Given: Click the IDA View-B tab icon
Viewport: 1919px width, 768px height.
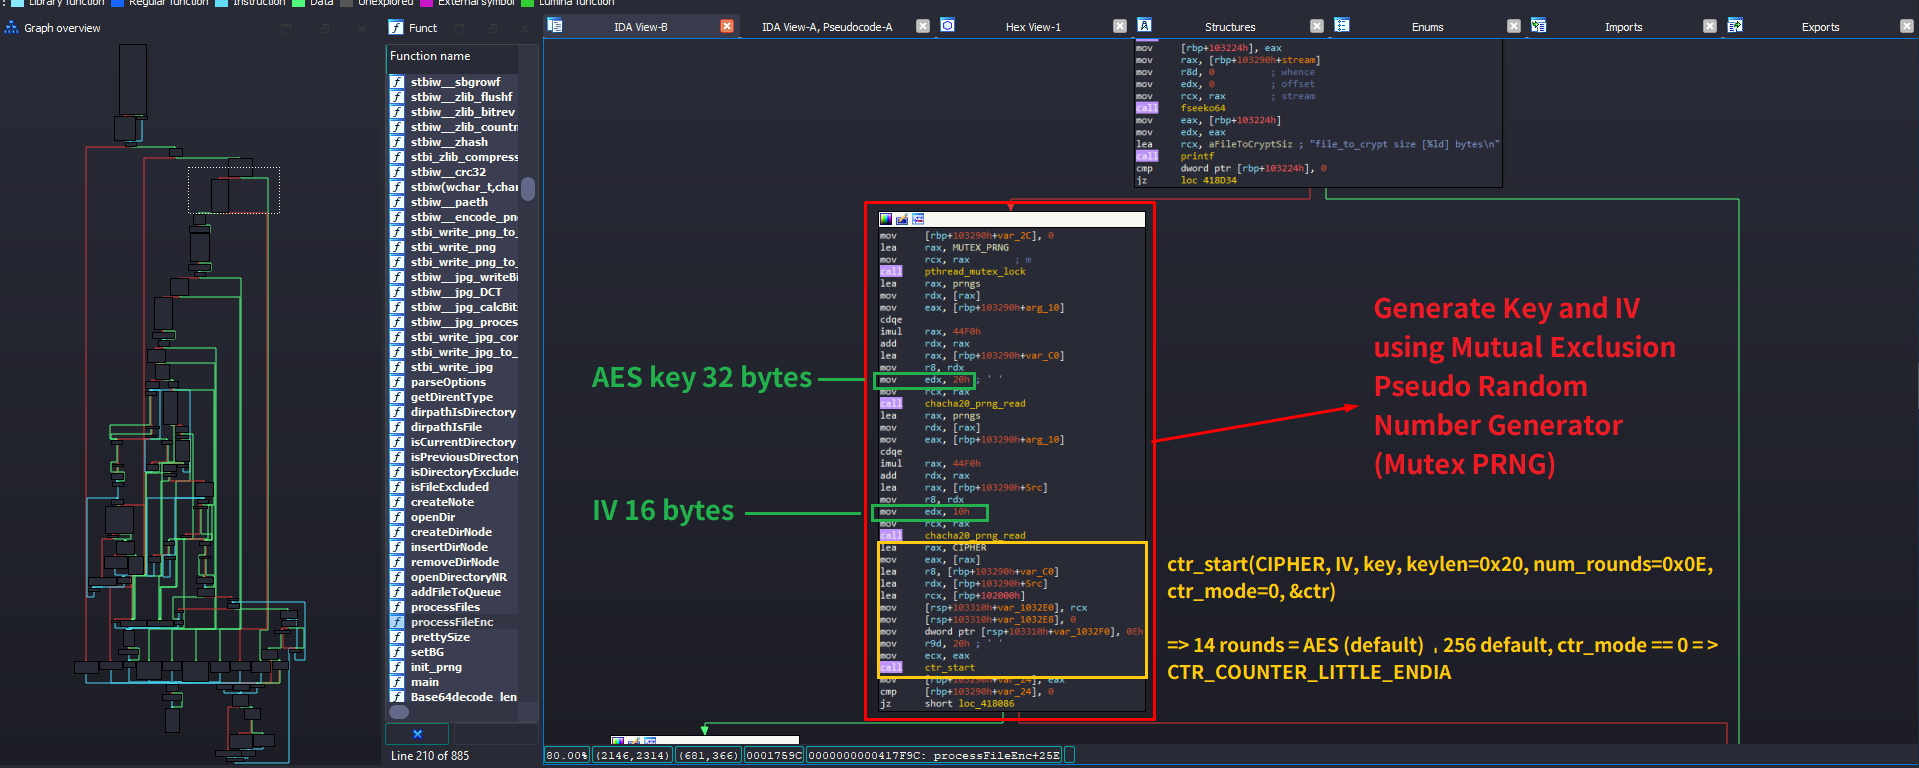Looking at the screenshot, I should tap(555, 26).
